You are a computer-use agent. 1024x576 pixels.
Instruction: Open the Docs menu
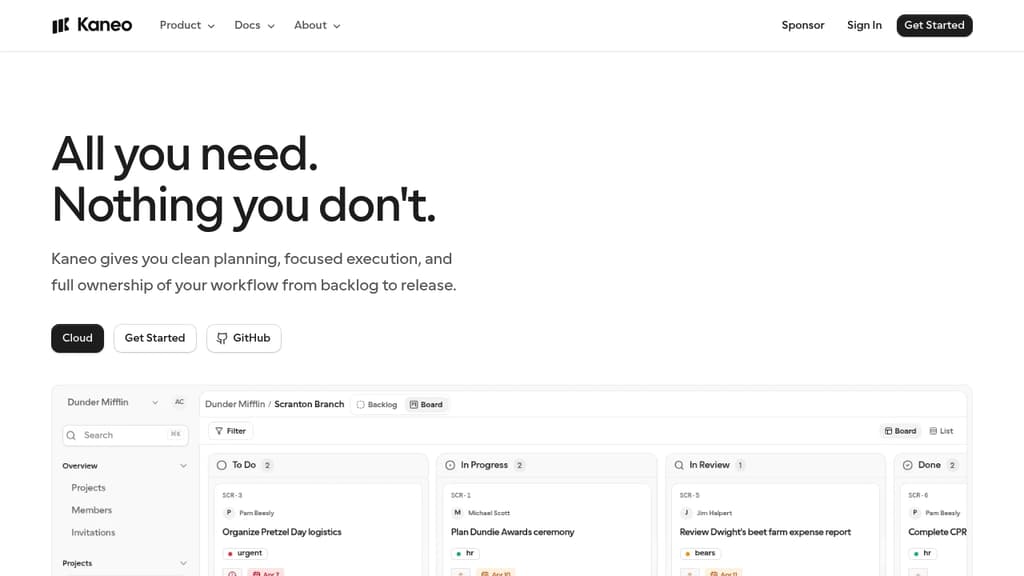tap(253, 25)
